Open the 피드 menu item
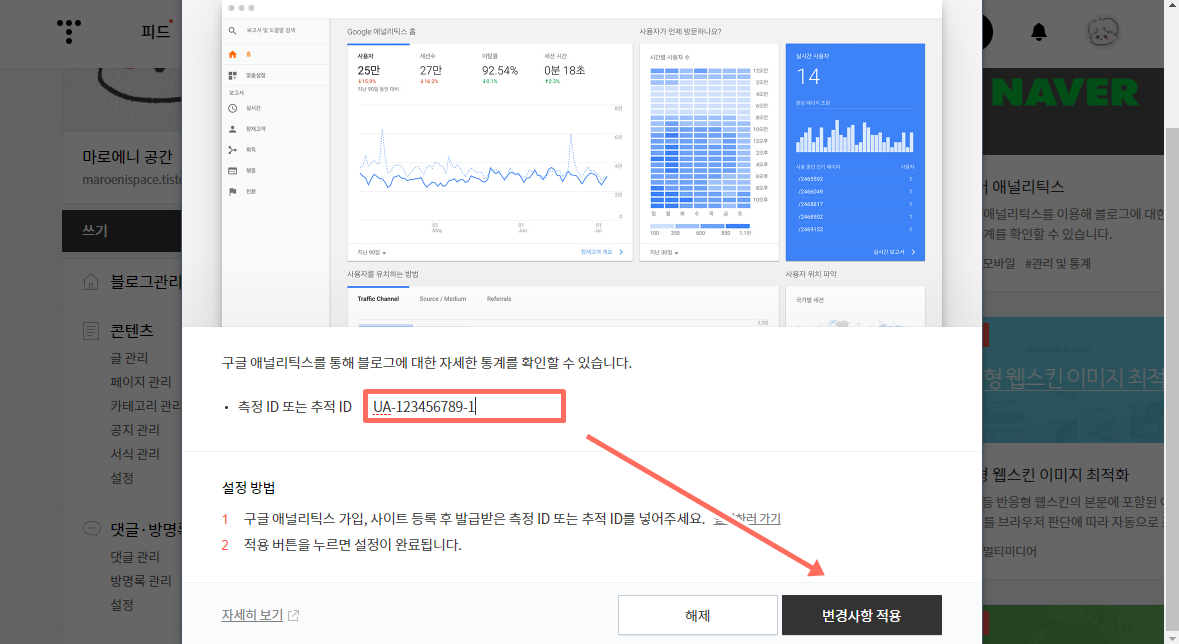 (155, 31)
